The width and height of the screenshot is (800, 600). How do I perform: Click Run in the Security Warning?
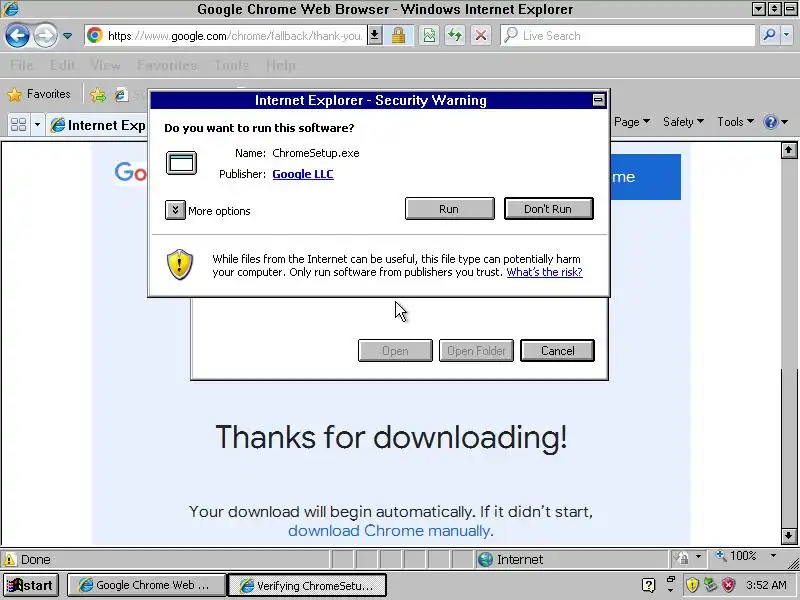coord(449,209)
